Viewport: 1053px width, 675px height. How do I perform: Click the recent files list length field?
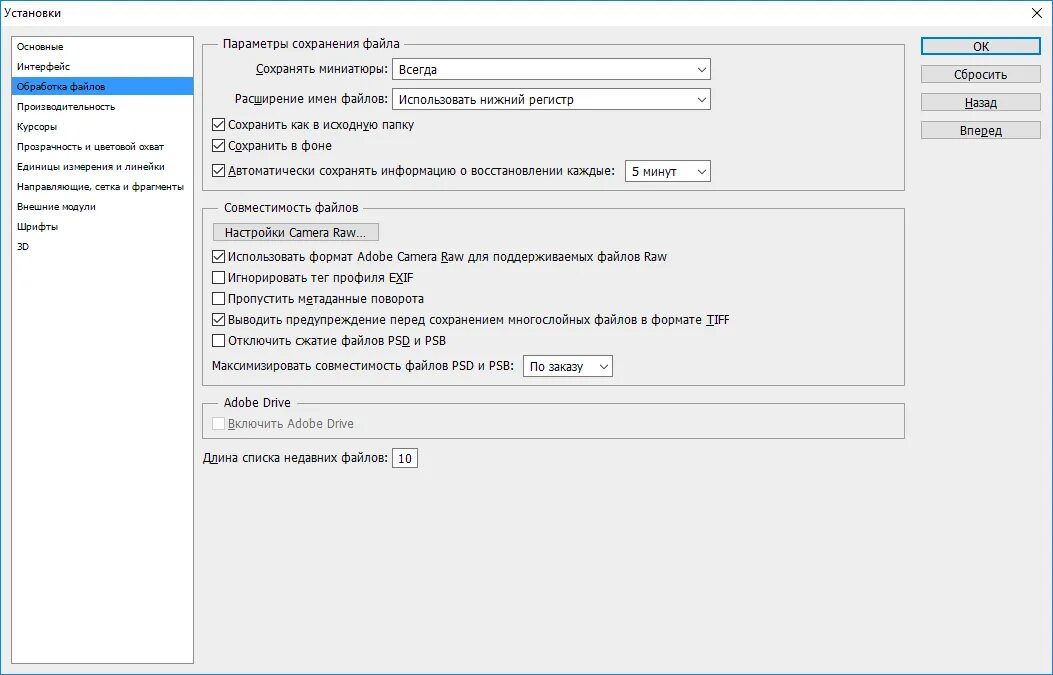click(405, 458)
